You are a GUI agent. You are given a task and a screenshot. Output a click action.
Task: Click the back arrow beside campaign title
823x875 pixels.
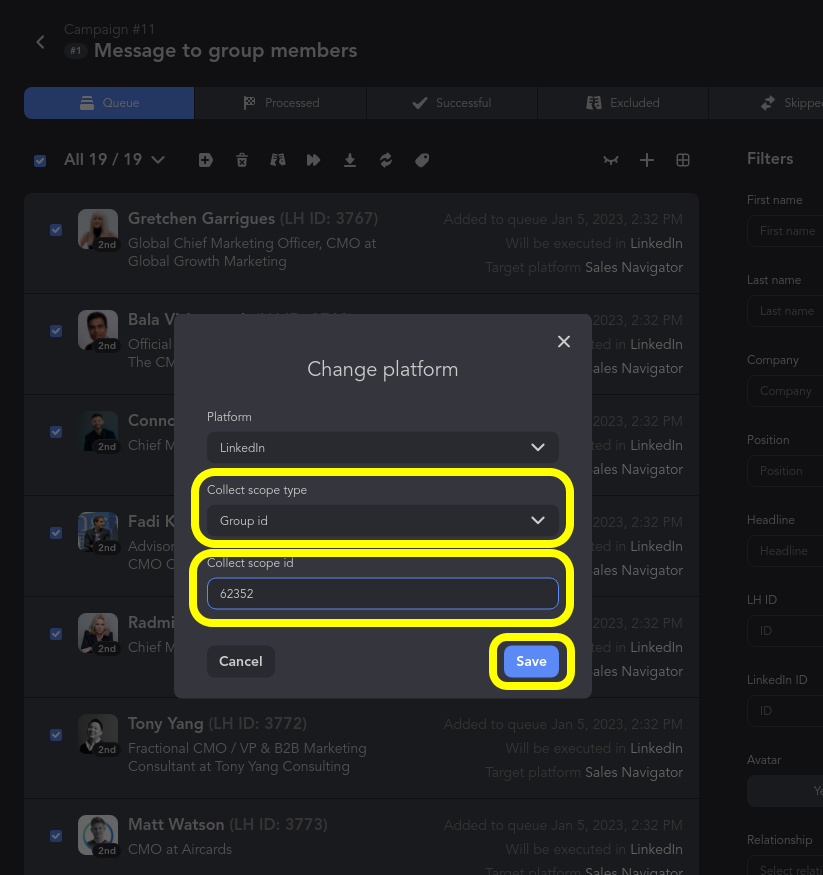coord(41,42)
